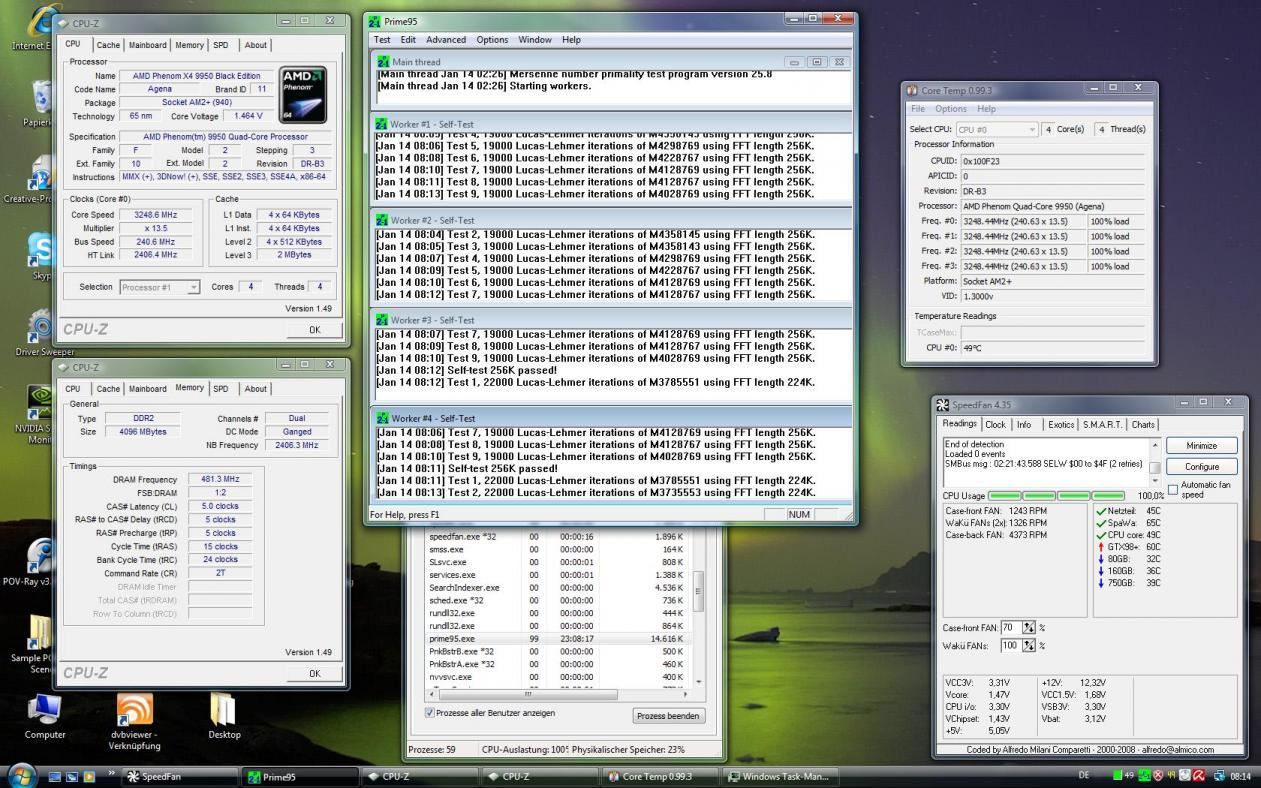Click the Core Temp title bar icon
1261x788 pixels.
[x=912, y=90]
